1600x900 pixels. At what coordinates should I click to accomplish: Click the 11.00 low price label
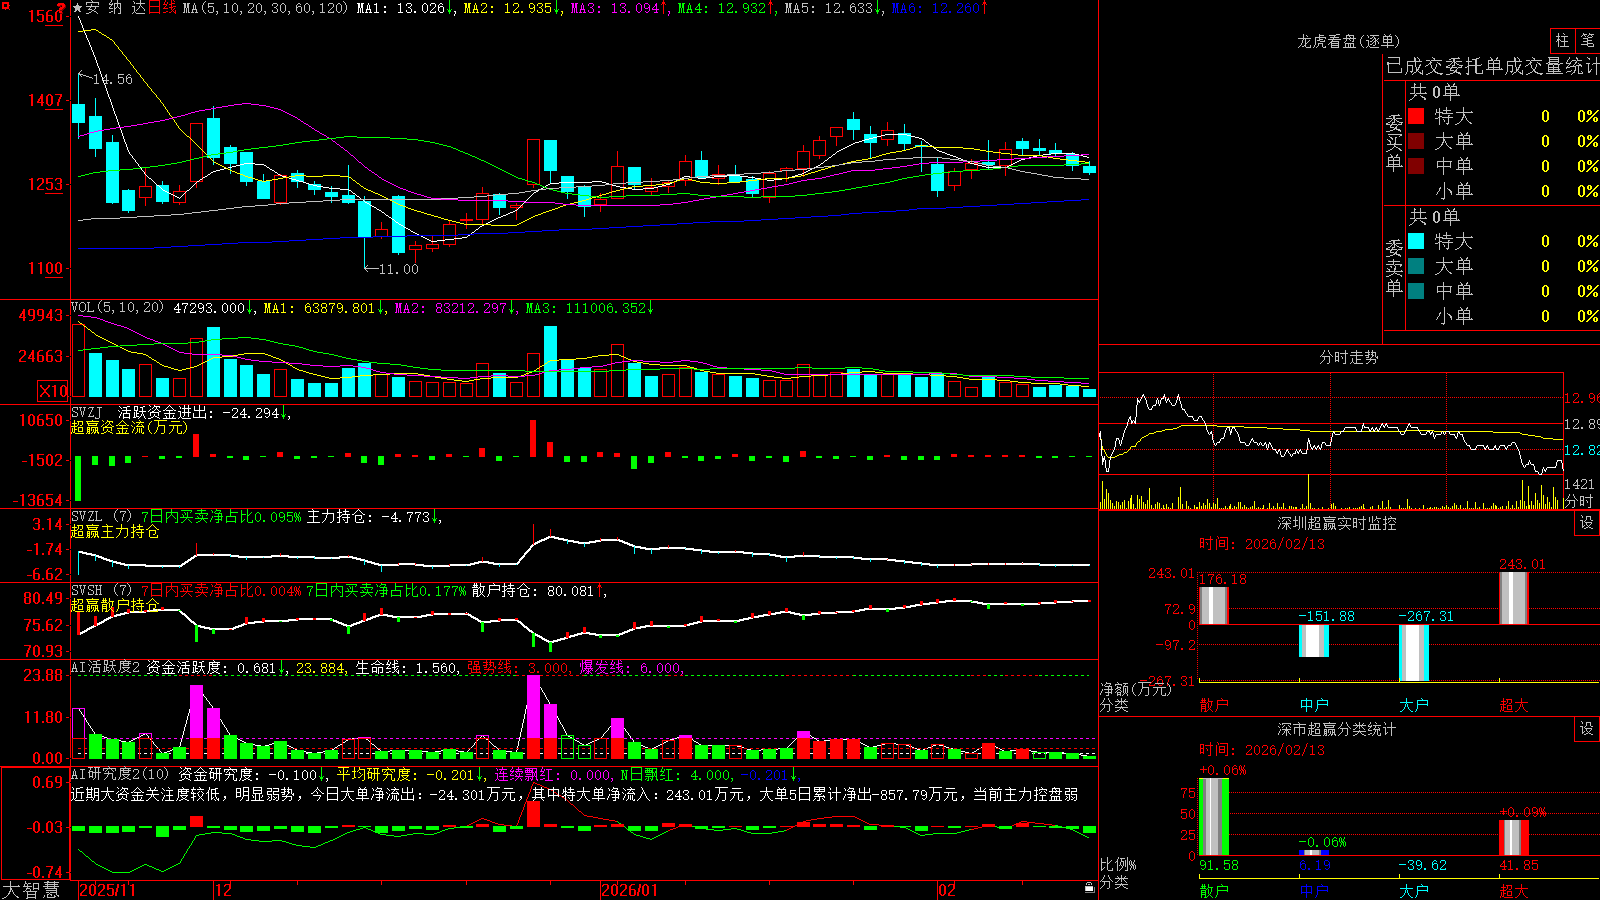tap(399, 269)
